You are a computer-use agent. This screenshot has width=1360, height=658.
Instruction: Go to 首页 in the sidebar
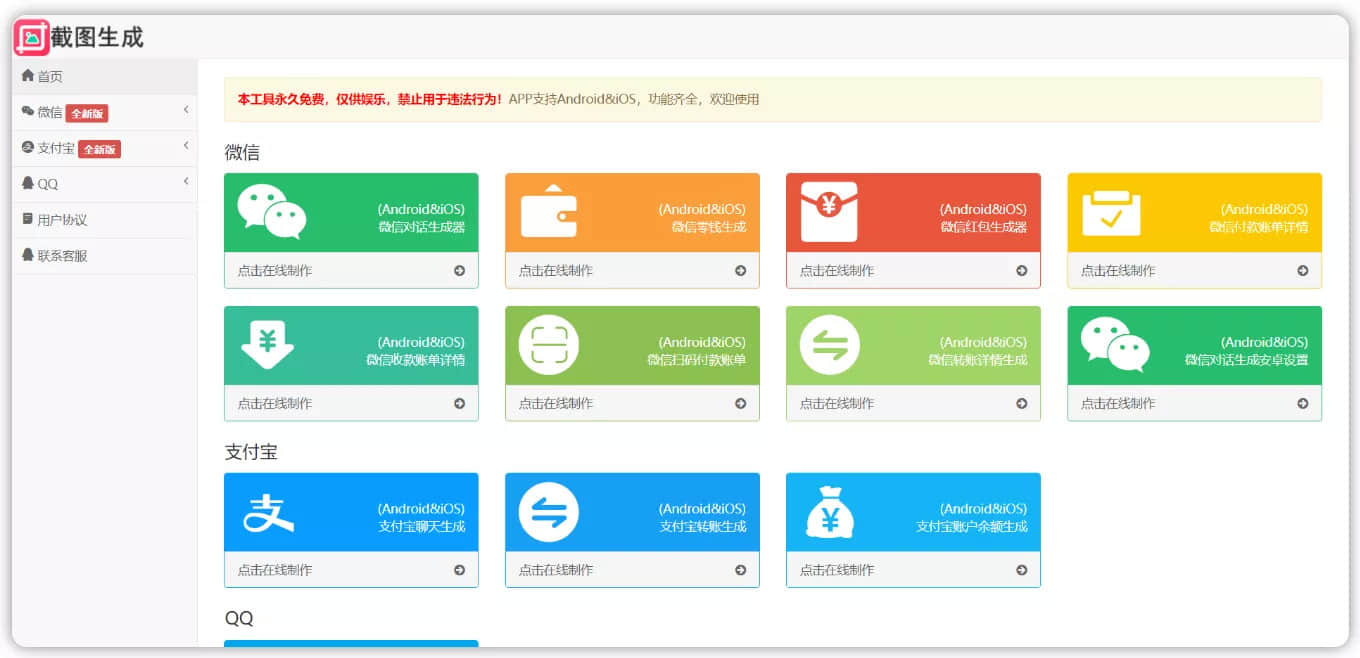[x=50, y=77]
